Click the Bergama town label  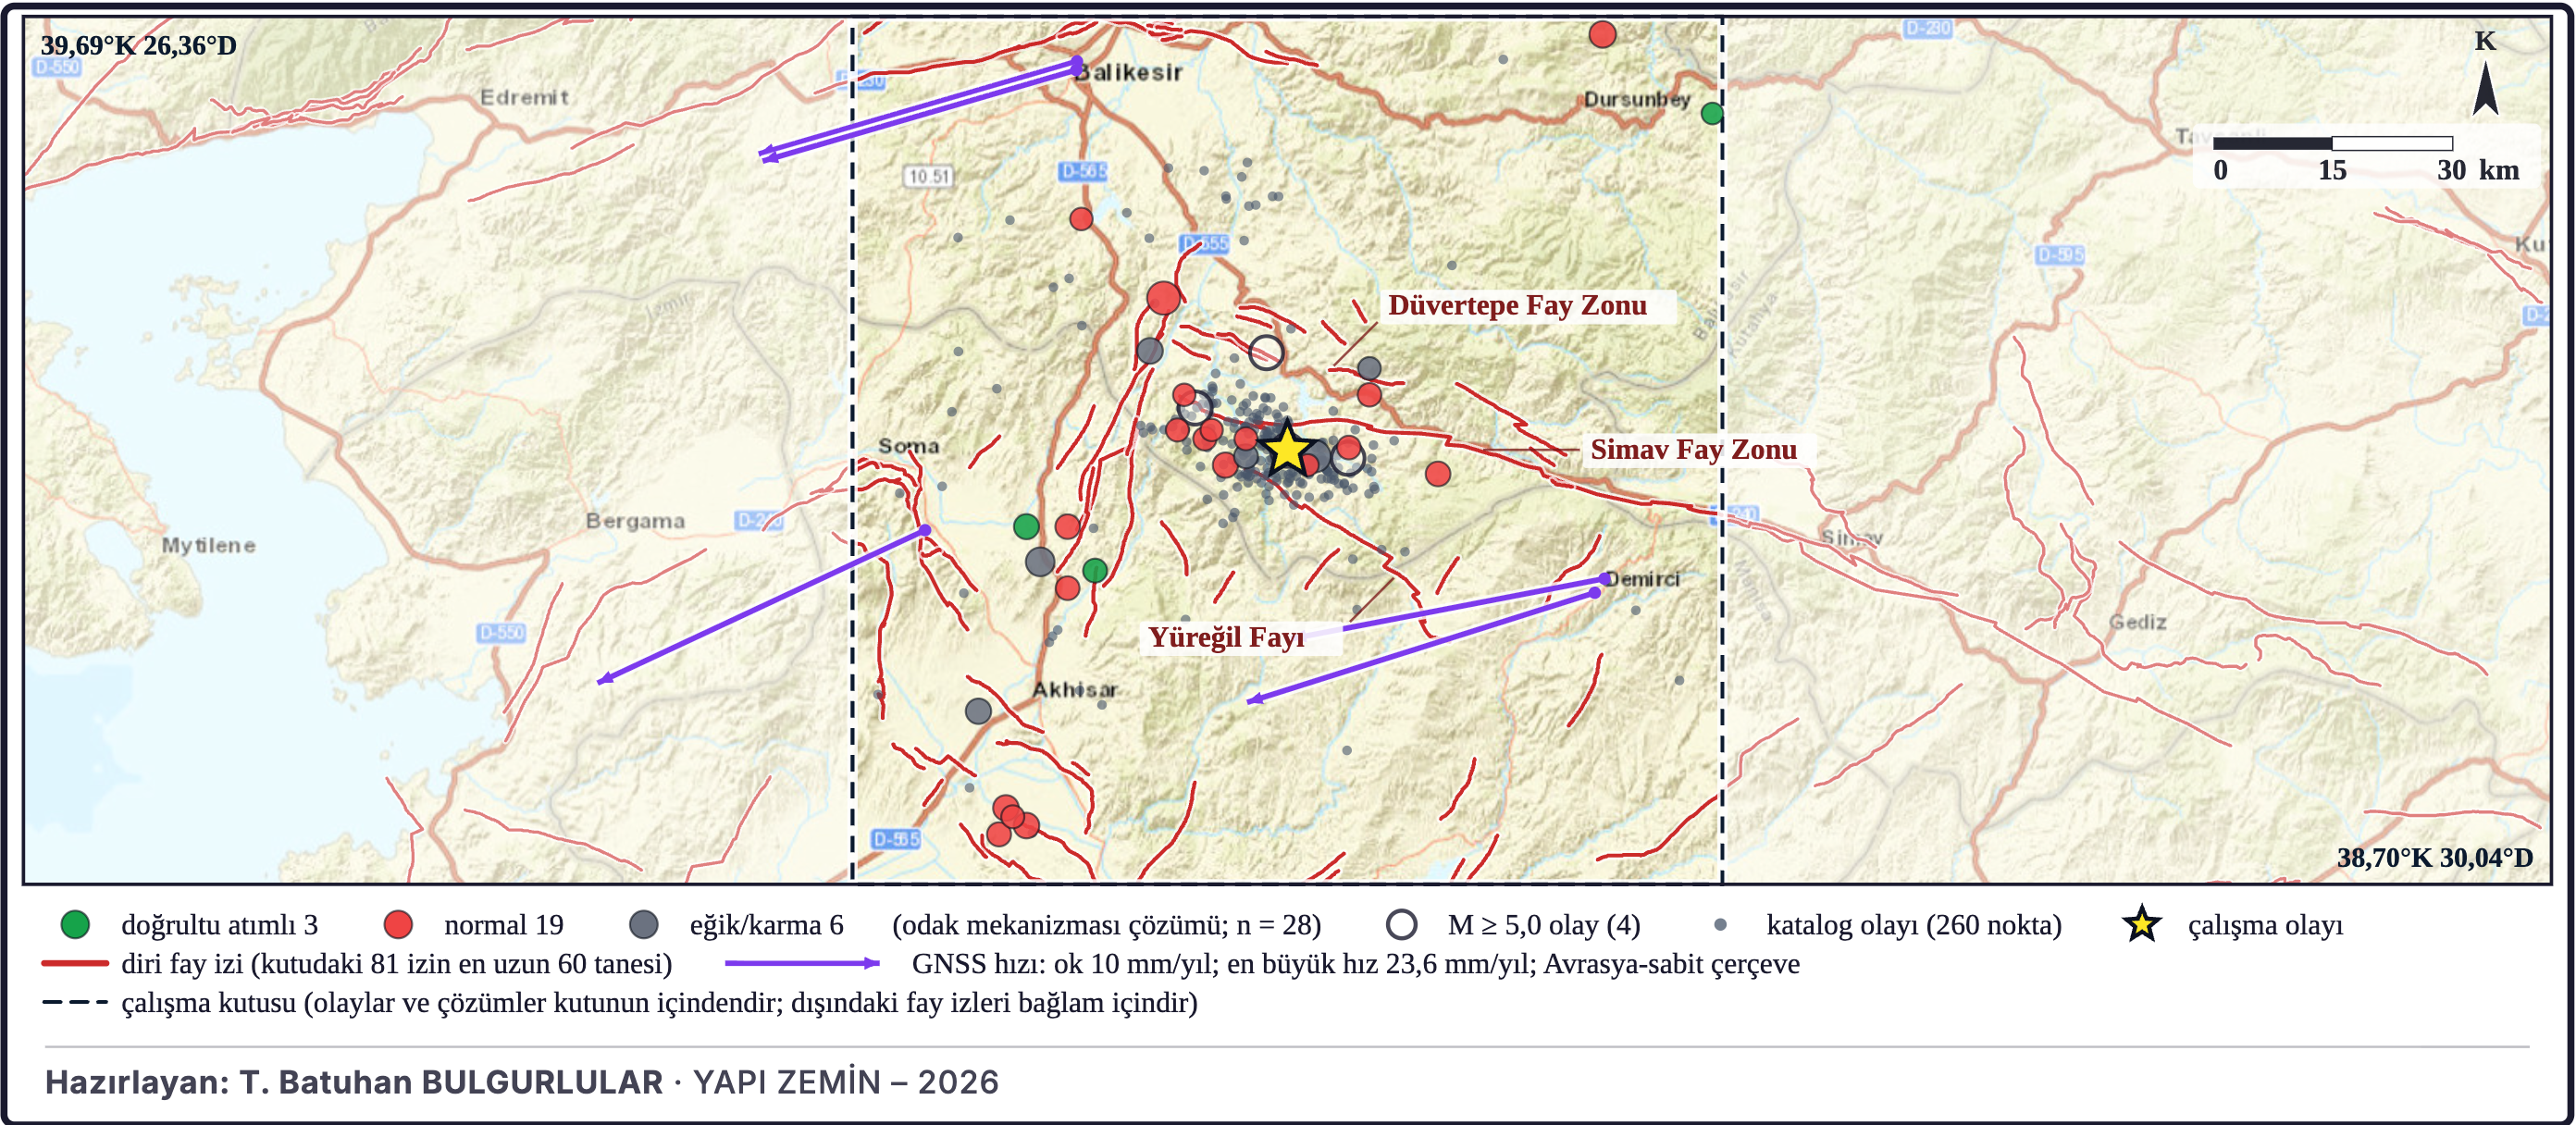tap(635, 521)
